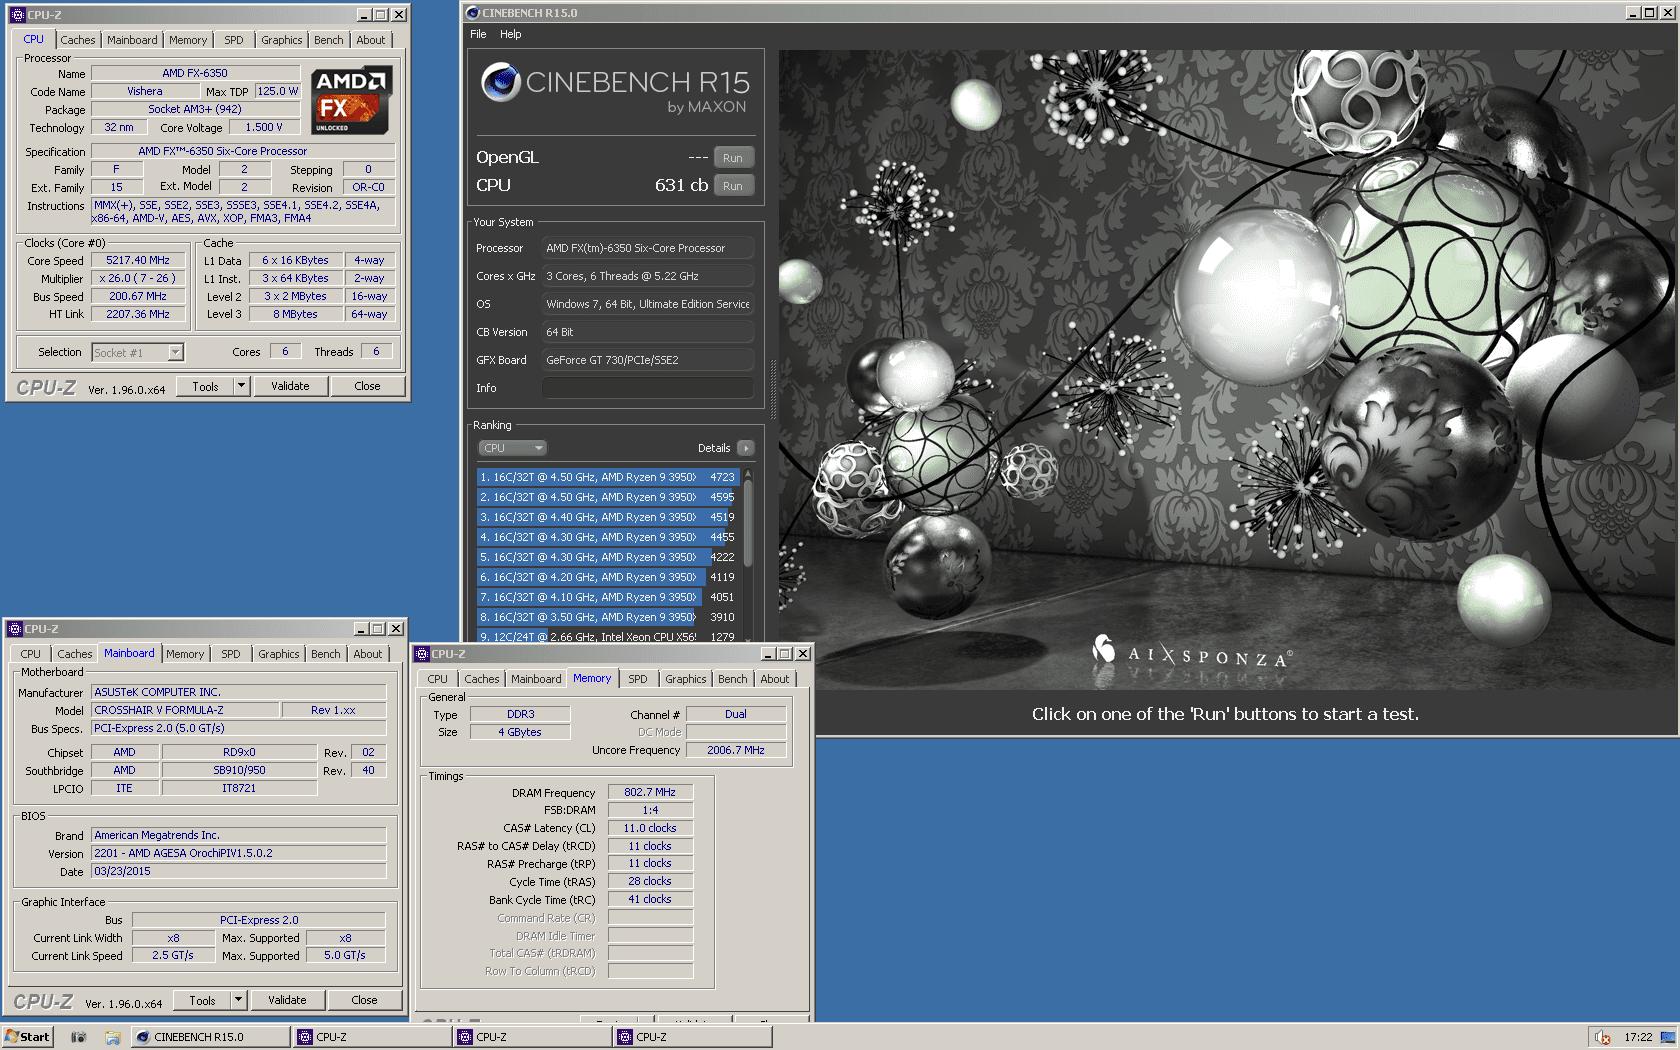Click the GeForce GT 730 GFX Board field

(x=648, y=360)
